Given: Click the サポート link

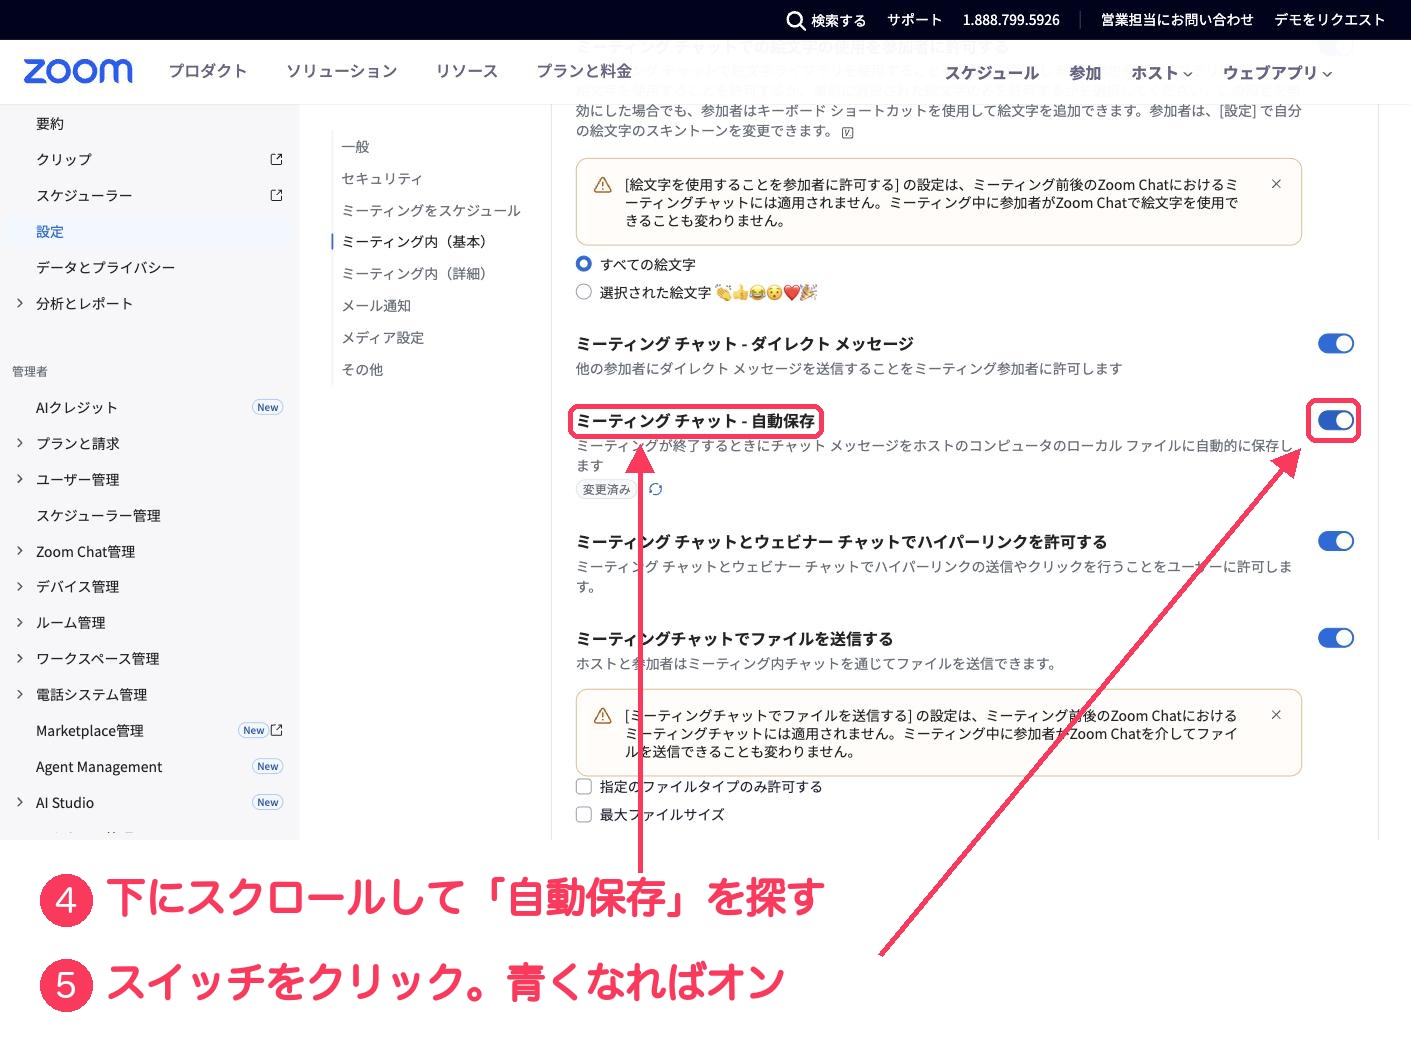Looking at the screenshot, I should click(x=914, y=20).
